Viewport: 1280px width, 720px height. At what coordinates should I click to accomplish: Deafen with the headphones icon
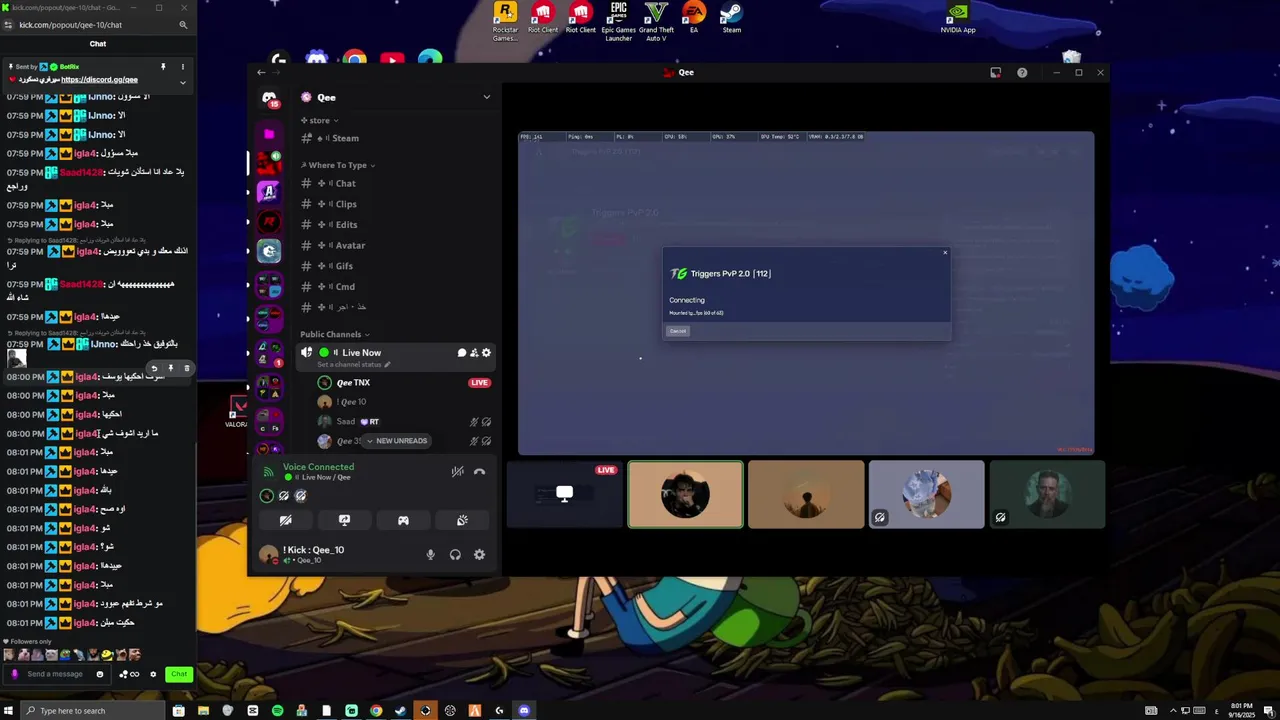455,555
